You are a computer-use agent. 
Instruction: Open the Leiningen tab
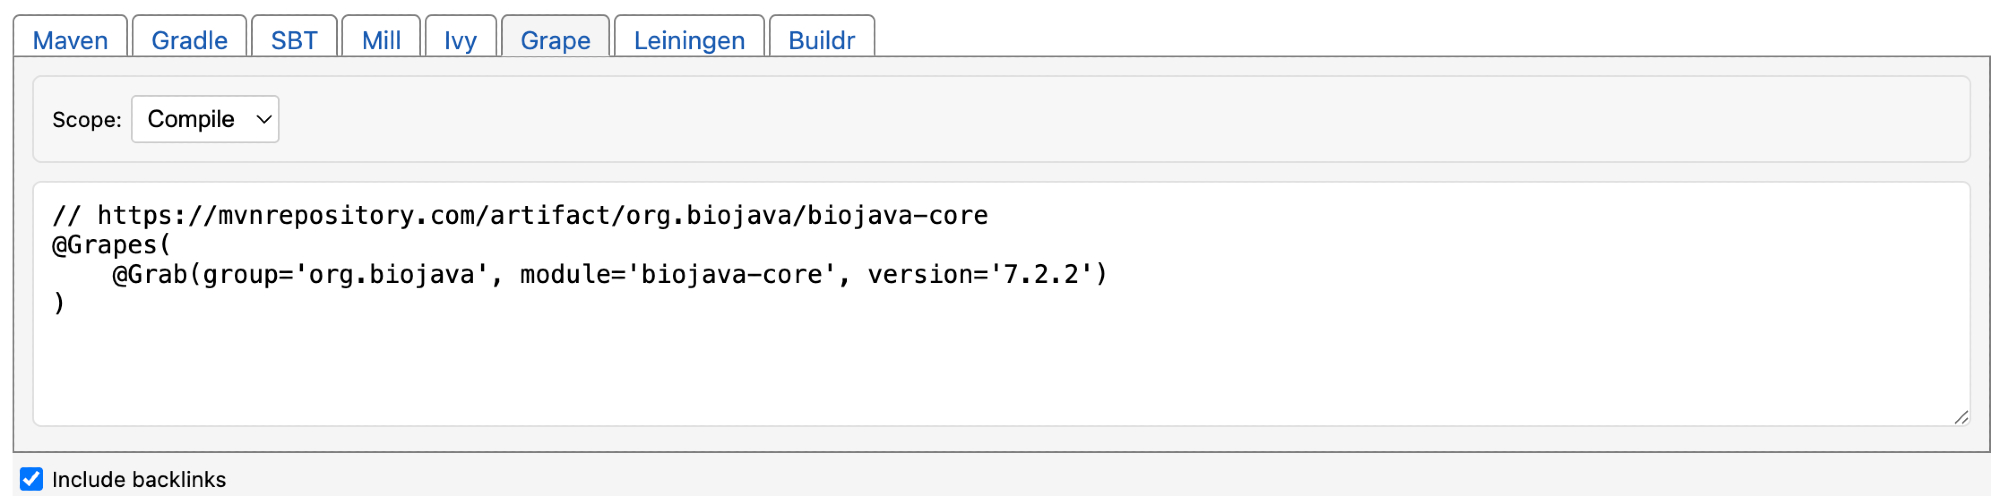coord(689,40)
